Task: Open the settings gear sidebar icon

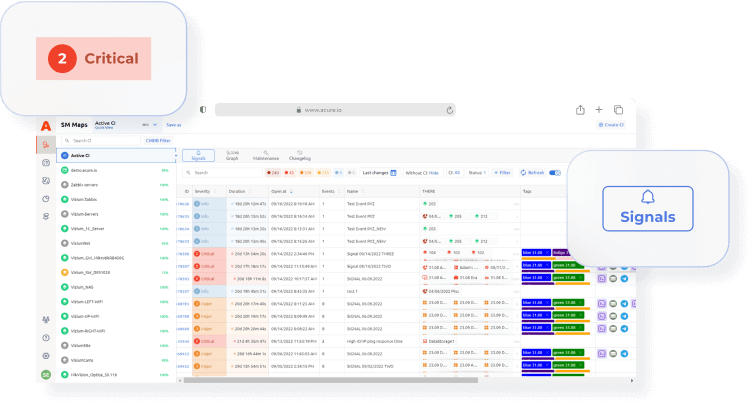Action: [46, 356]
